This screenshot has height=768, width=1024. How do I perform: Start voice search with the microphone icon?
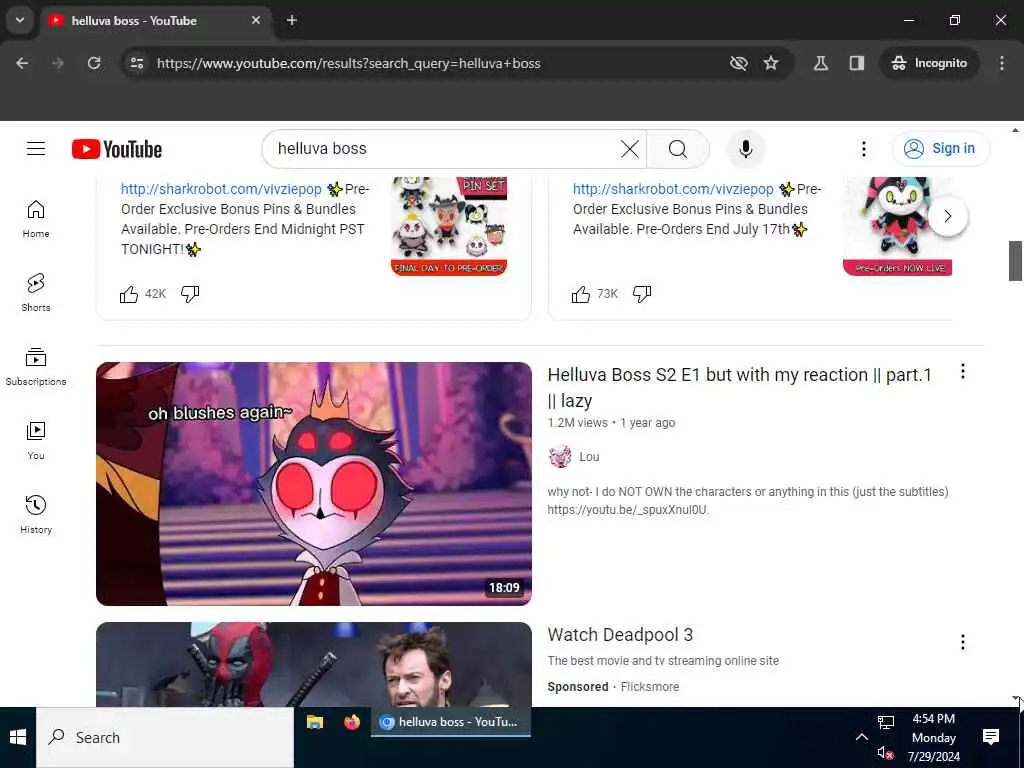pyautogui.click(x=746, y=149)
